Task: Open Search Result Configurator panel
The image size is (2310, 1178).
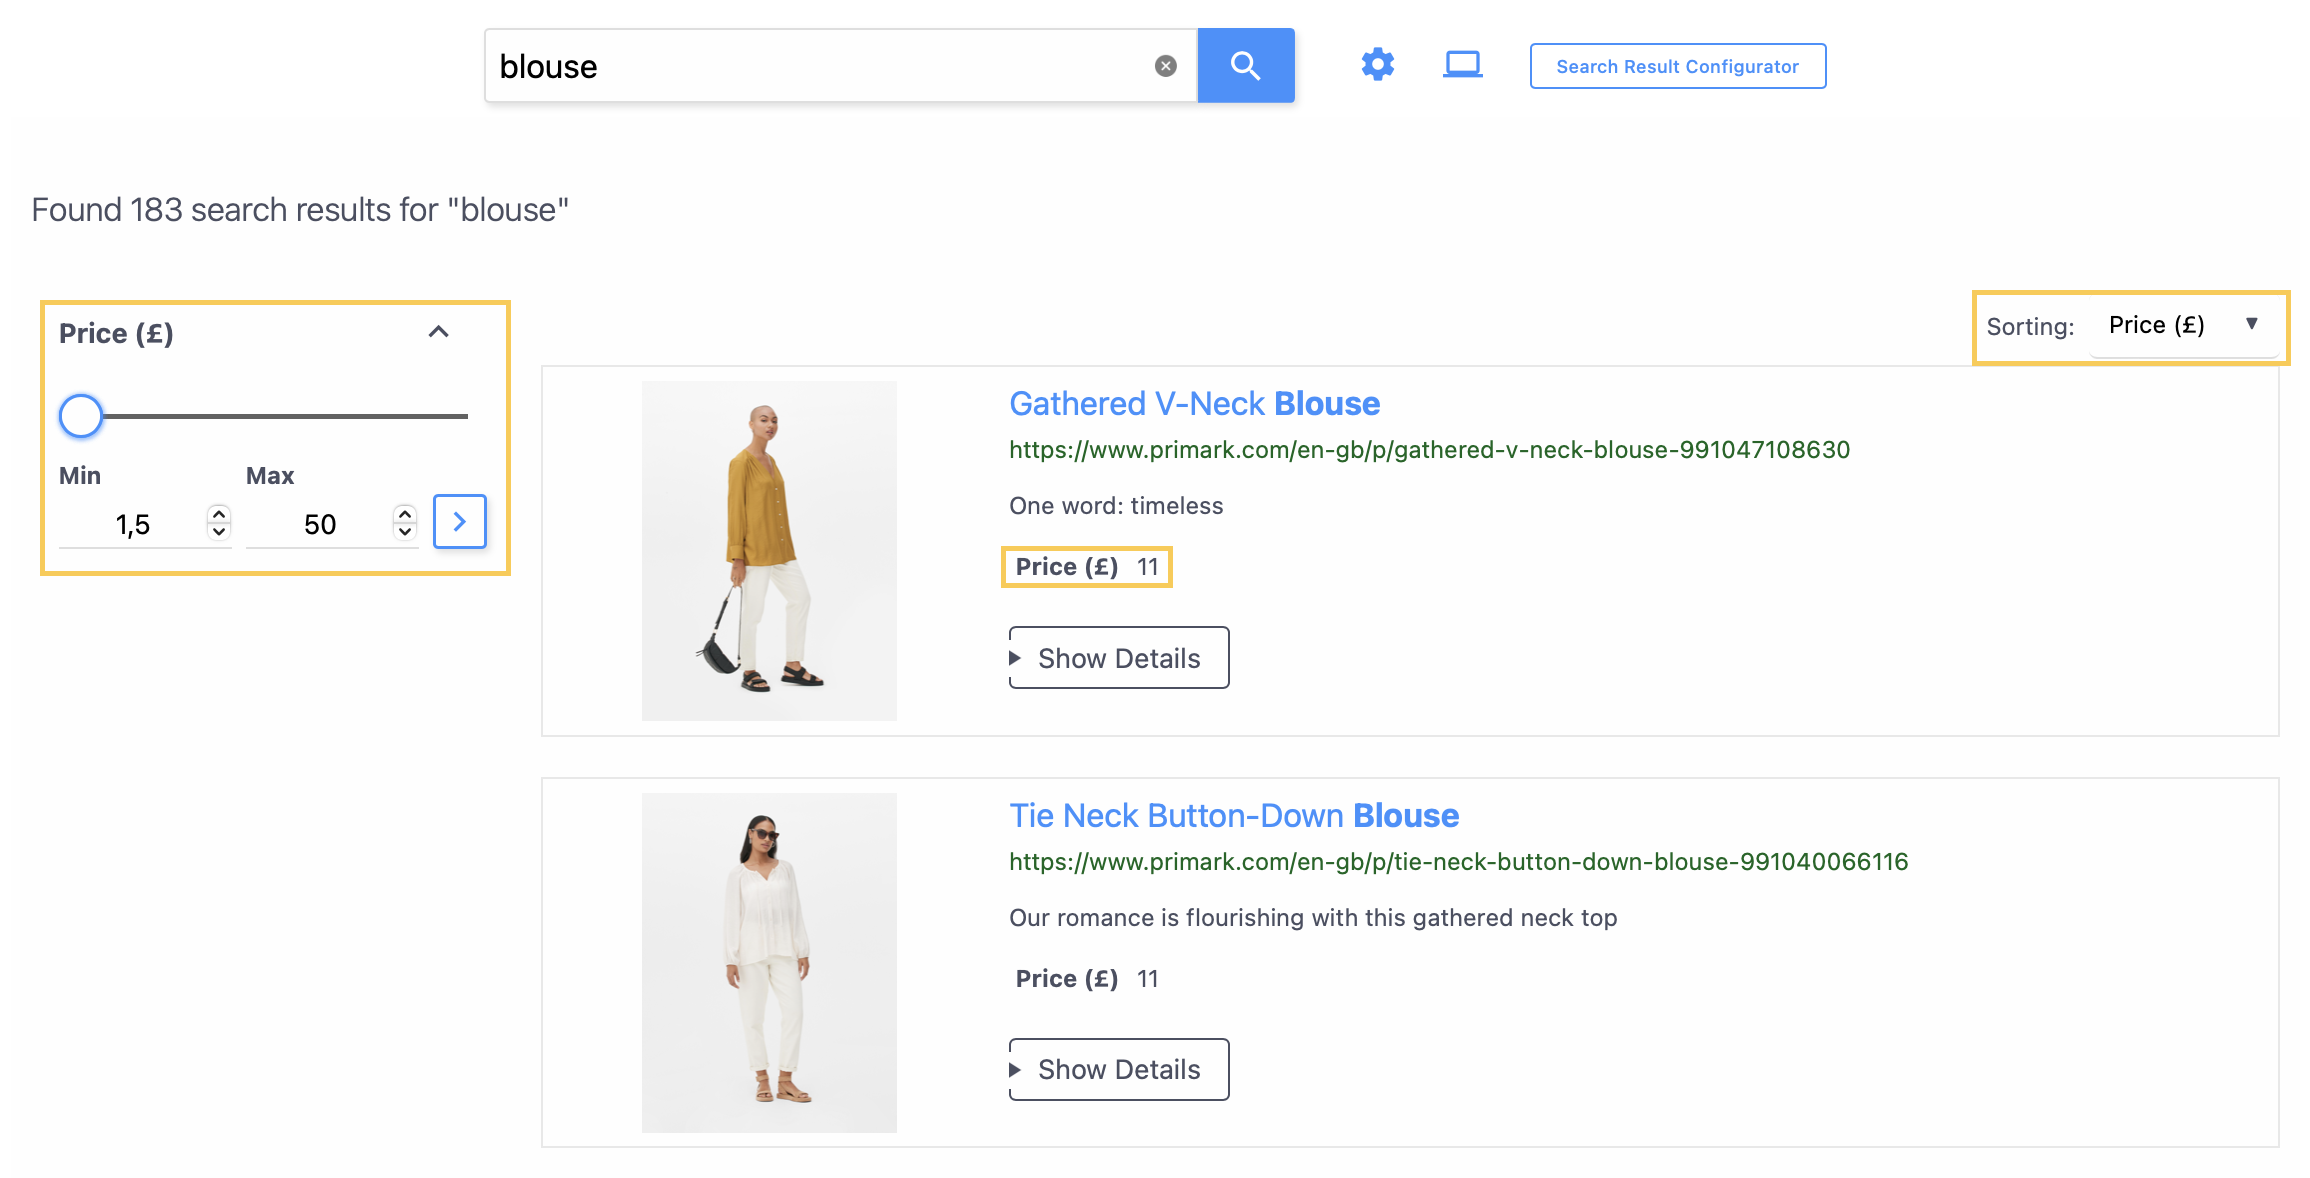Action: (1676, 66)
